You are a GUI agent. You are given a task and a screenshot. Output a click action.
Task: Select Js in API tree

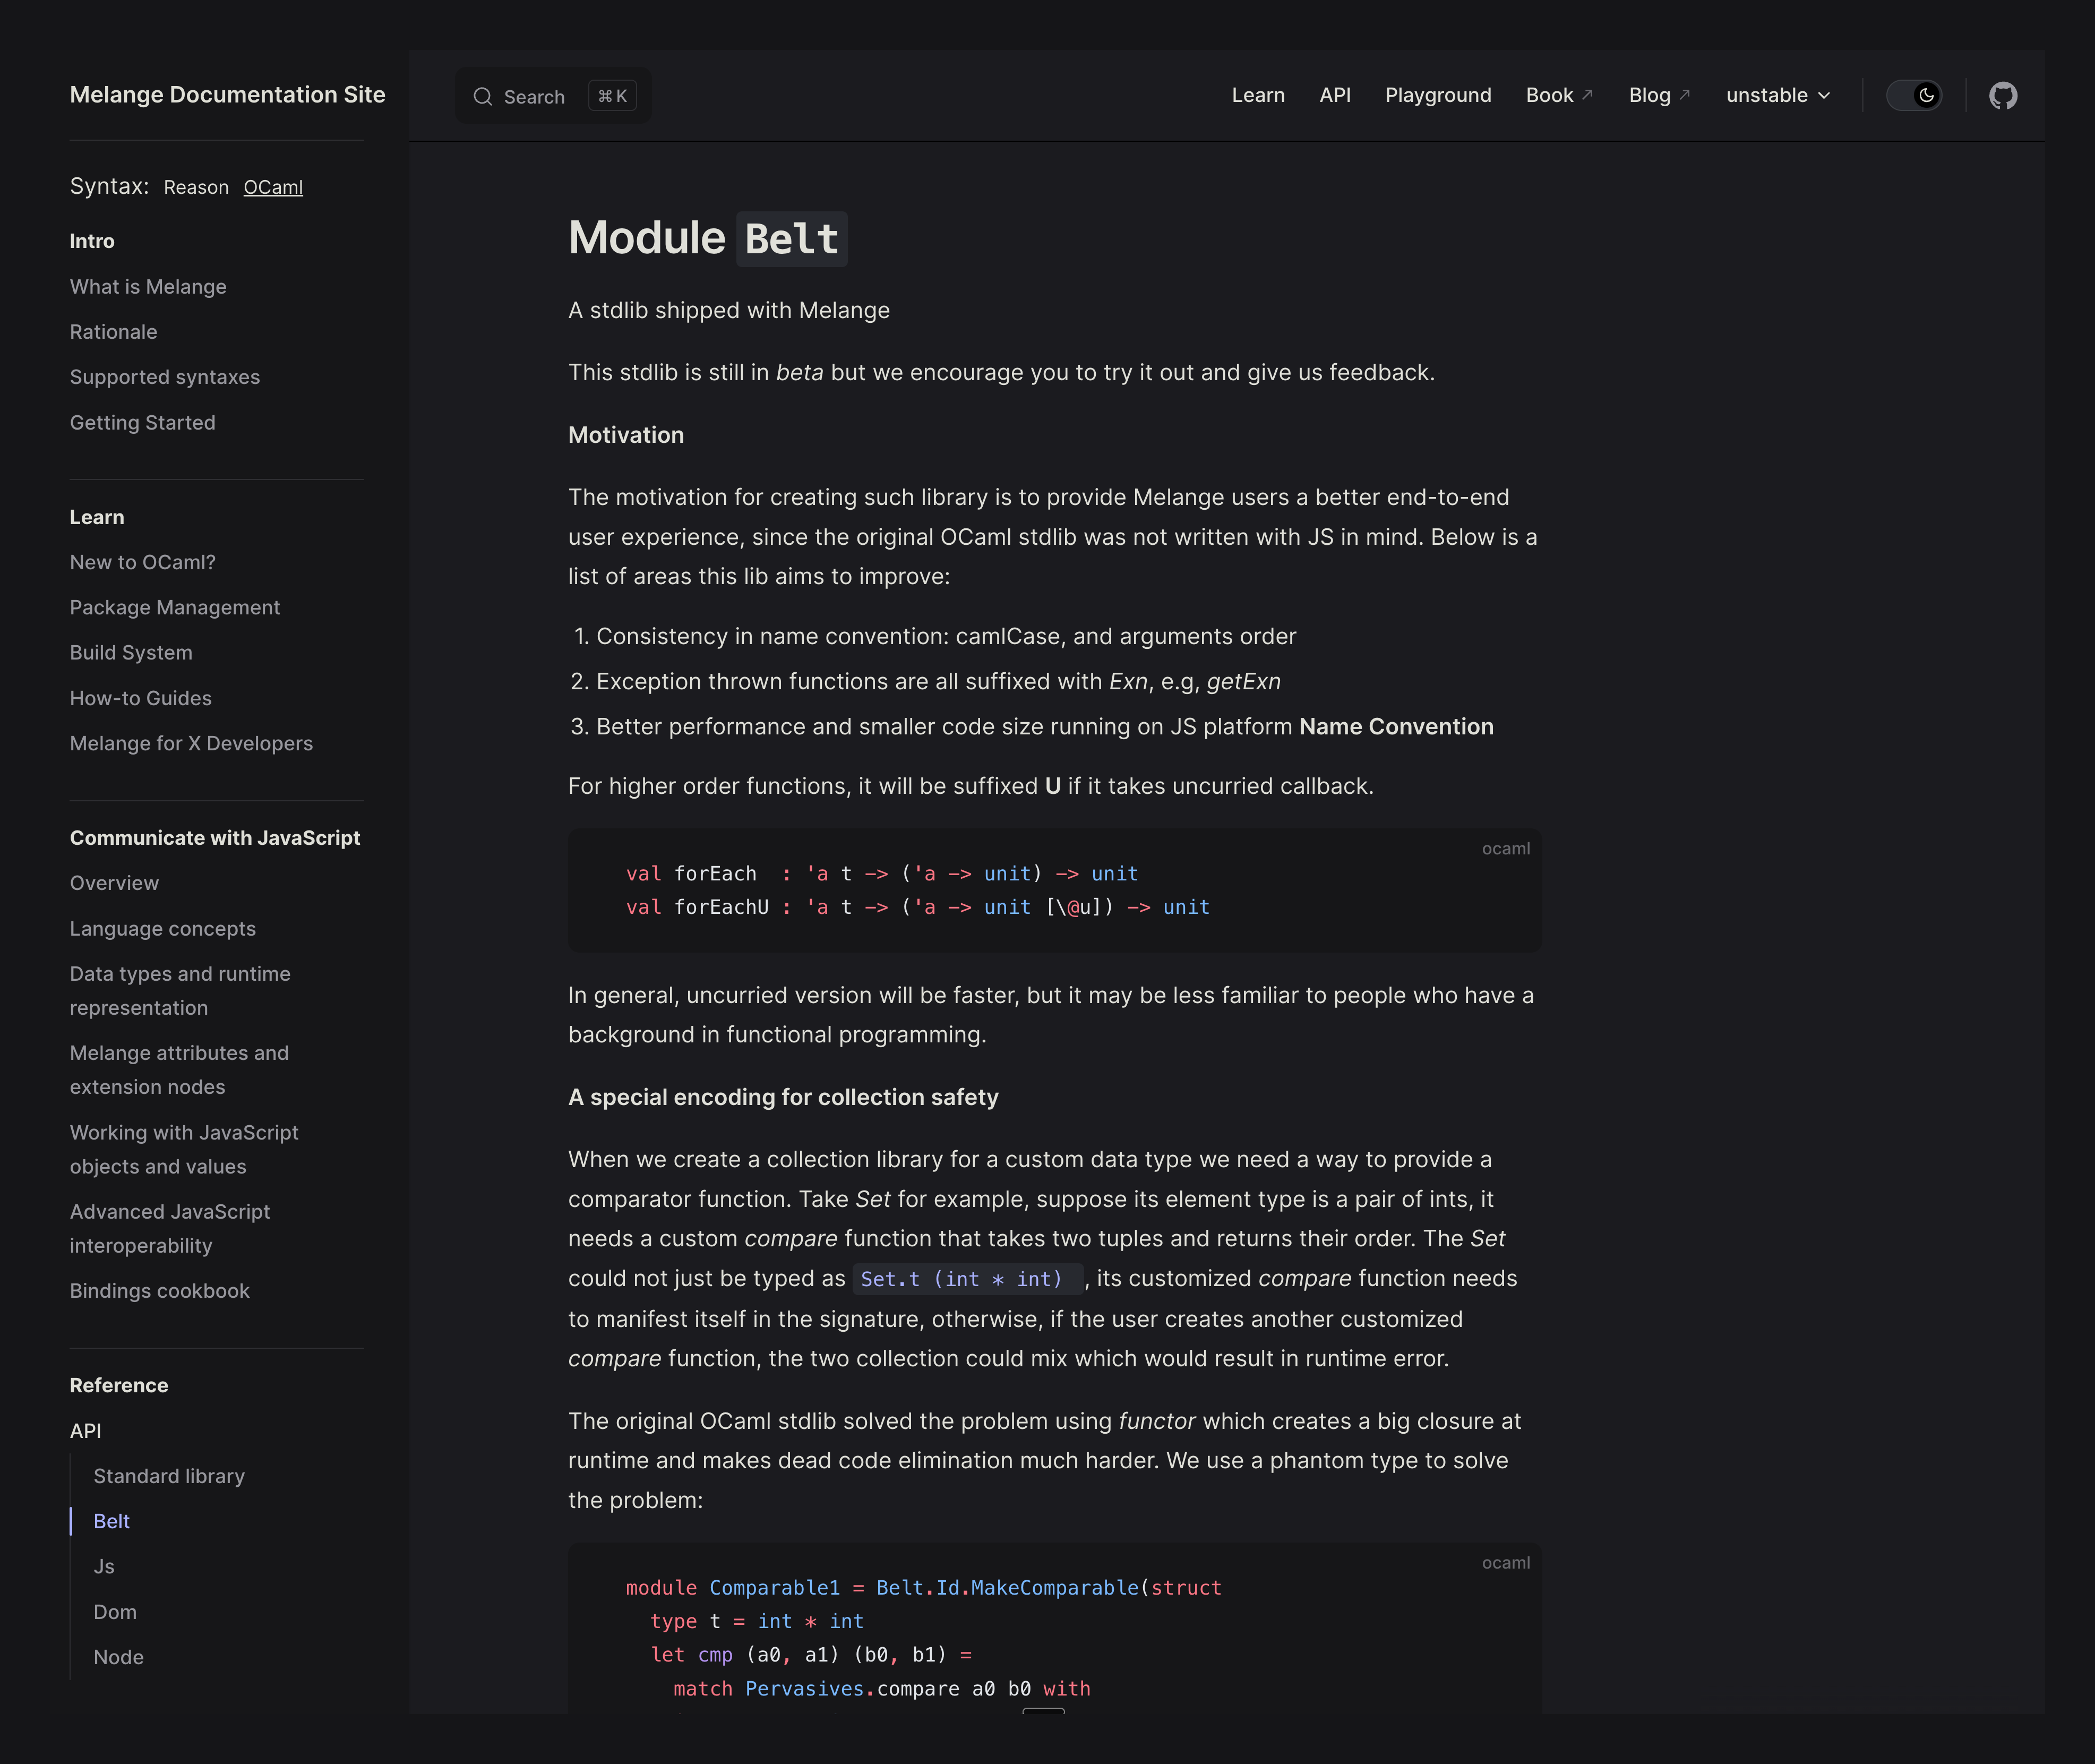coord(104,1567)
